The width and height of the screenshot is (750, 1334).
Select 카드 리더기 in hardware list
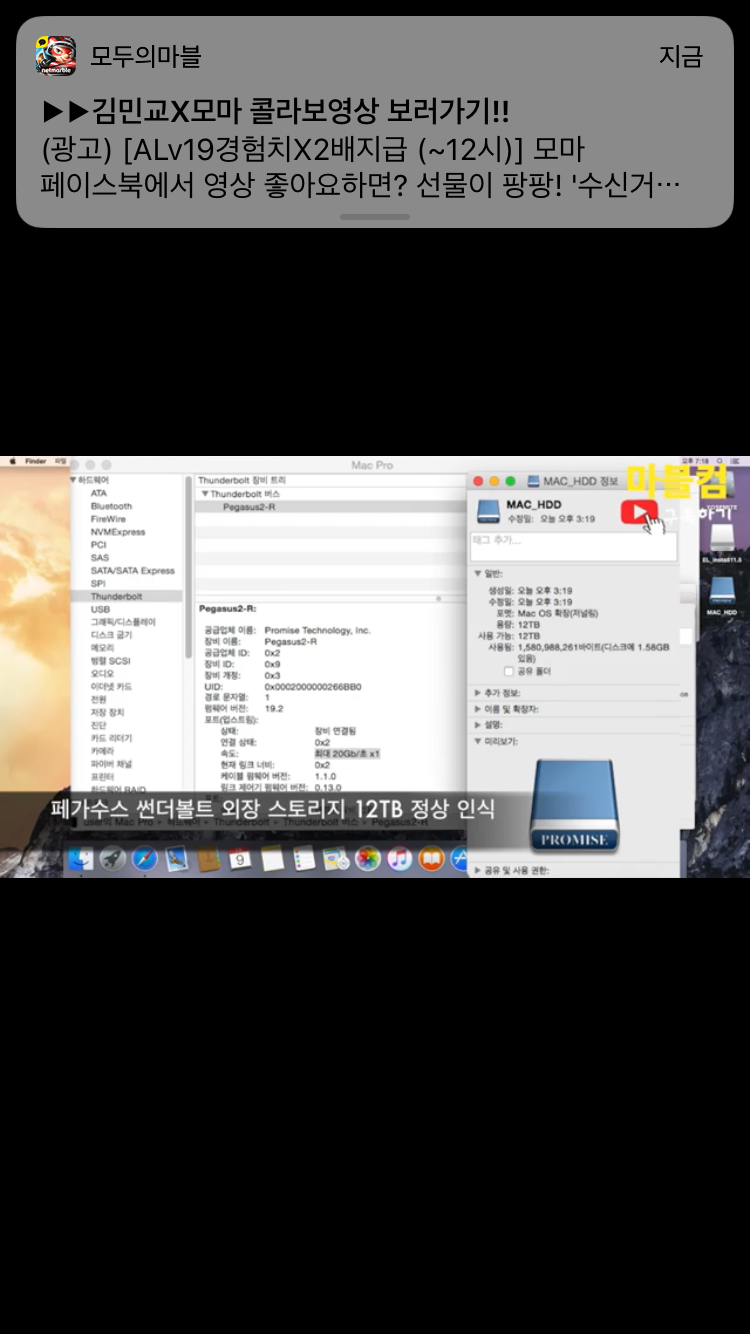click(111, 738)
